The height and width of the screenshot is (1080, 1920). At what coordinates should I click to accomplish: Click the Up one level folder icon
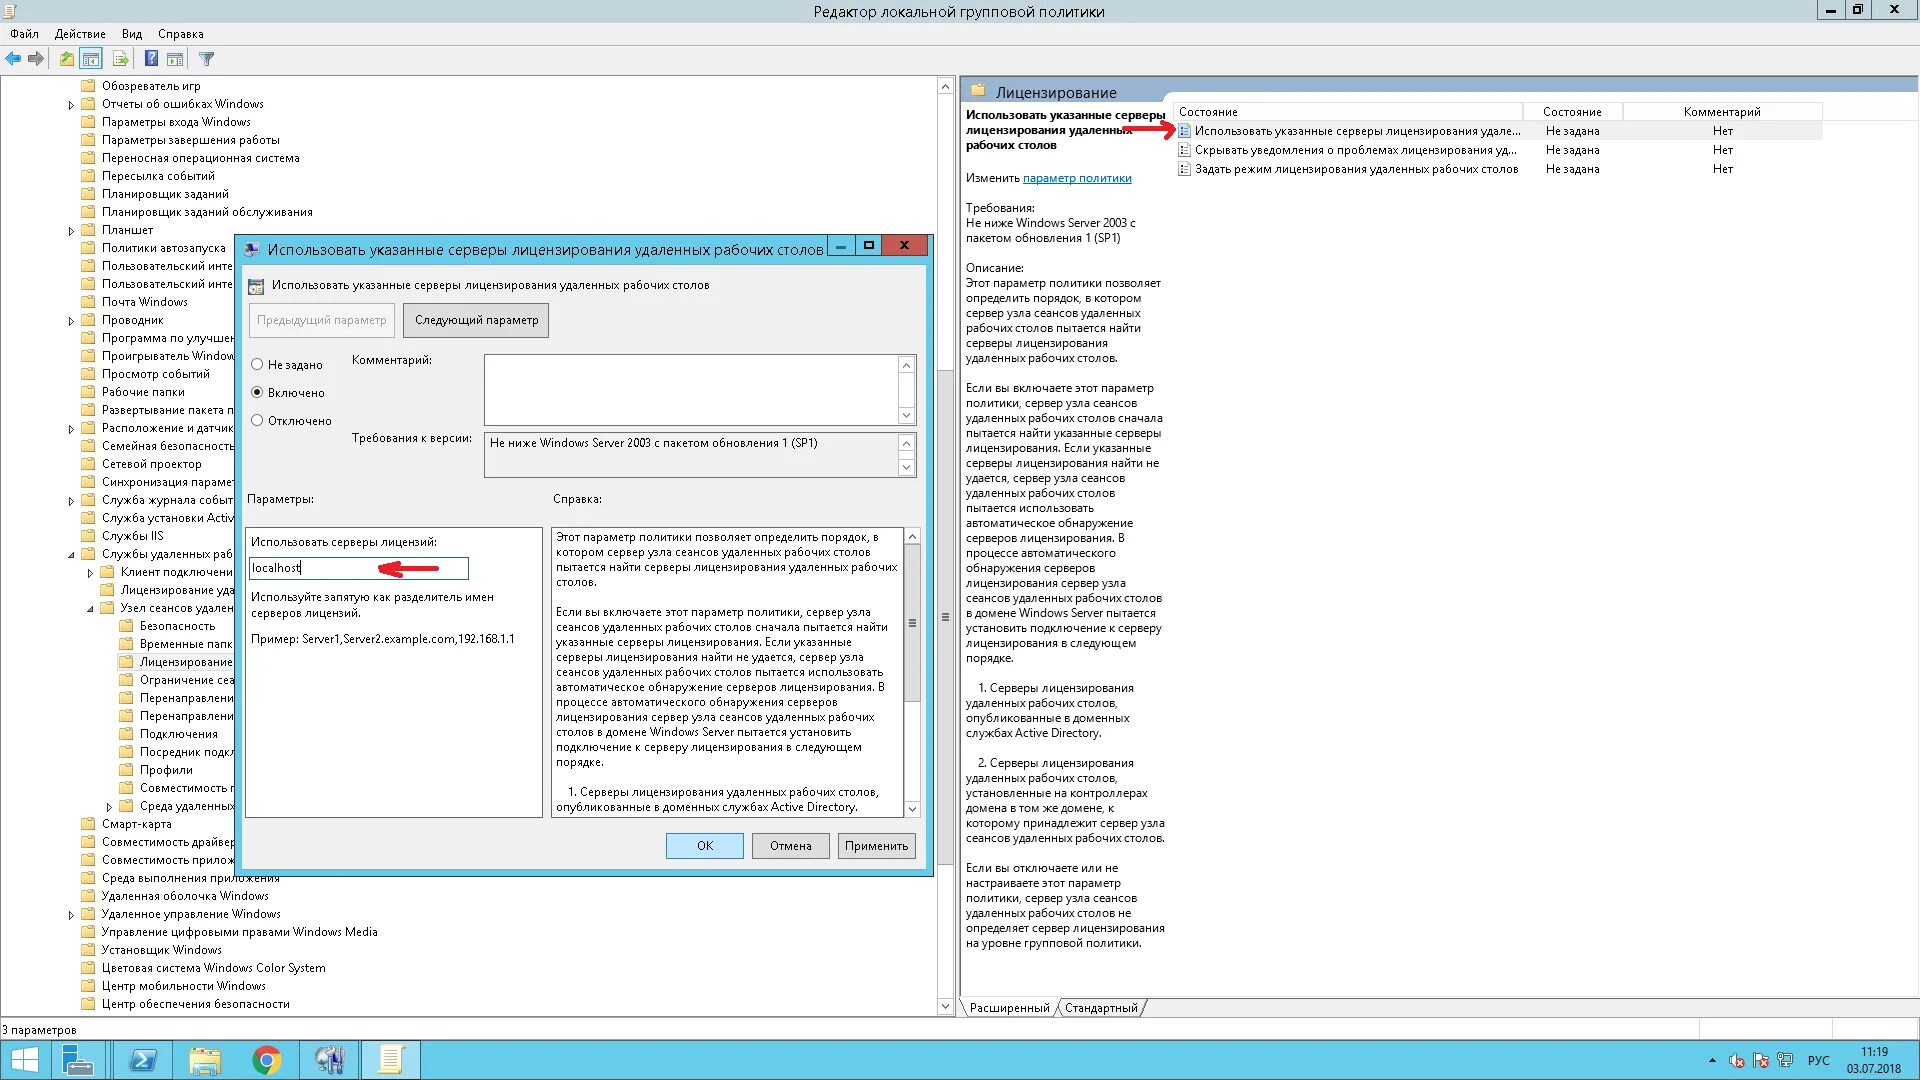[66, 59]
